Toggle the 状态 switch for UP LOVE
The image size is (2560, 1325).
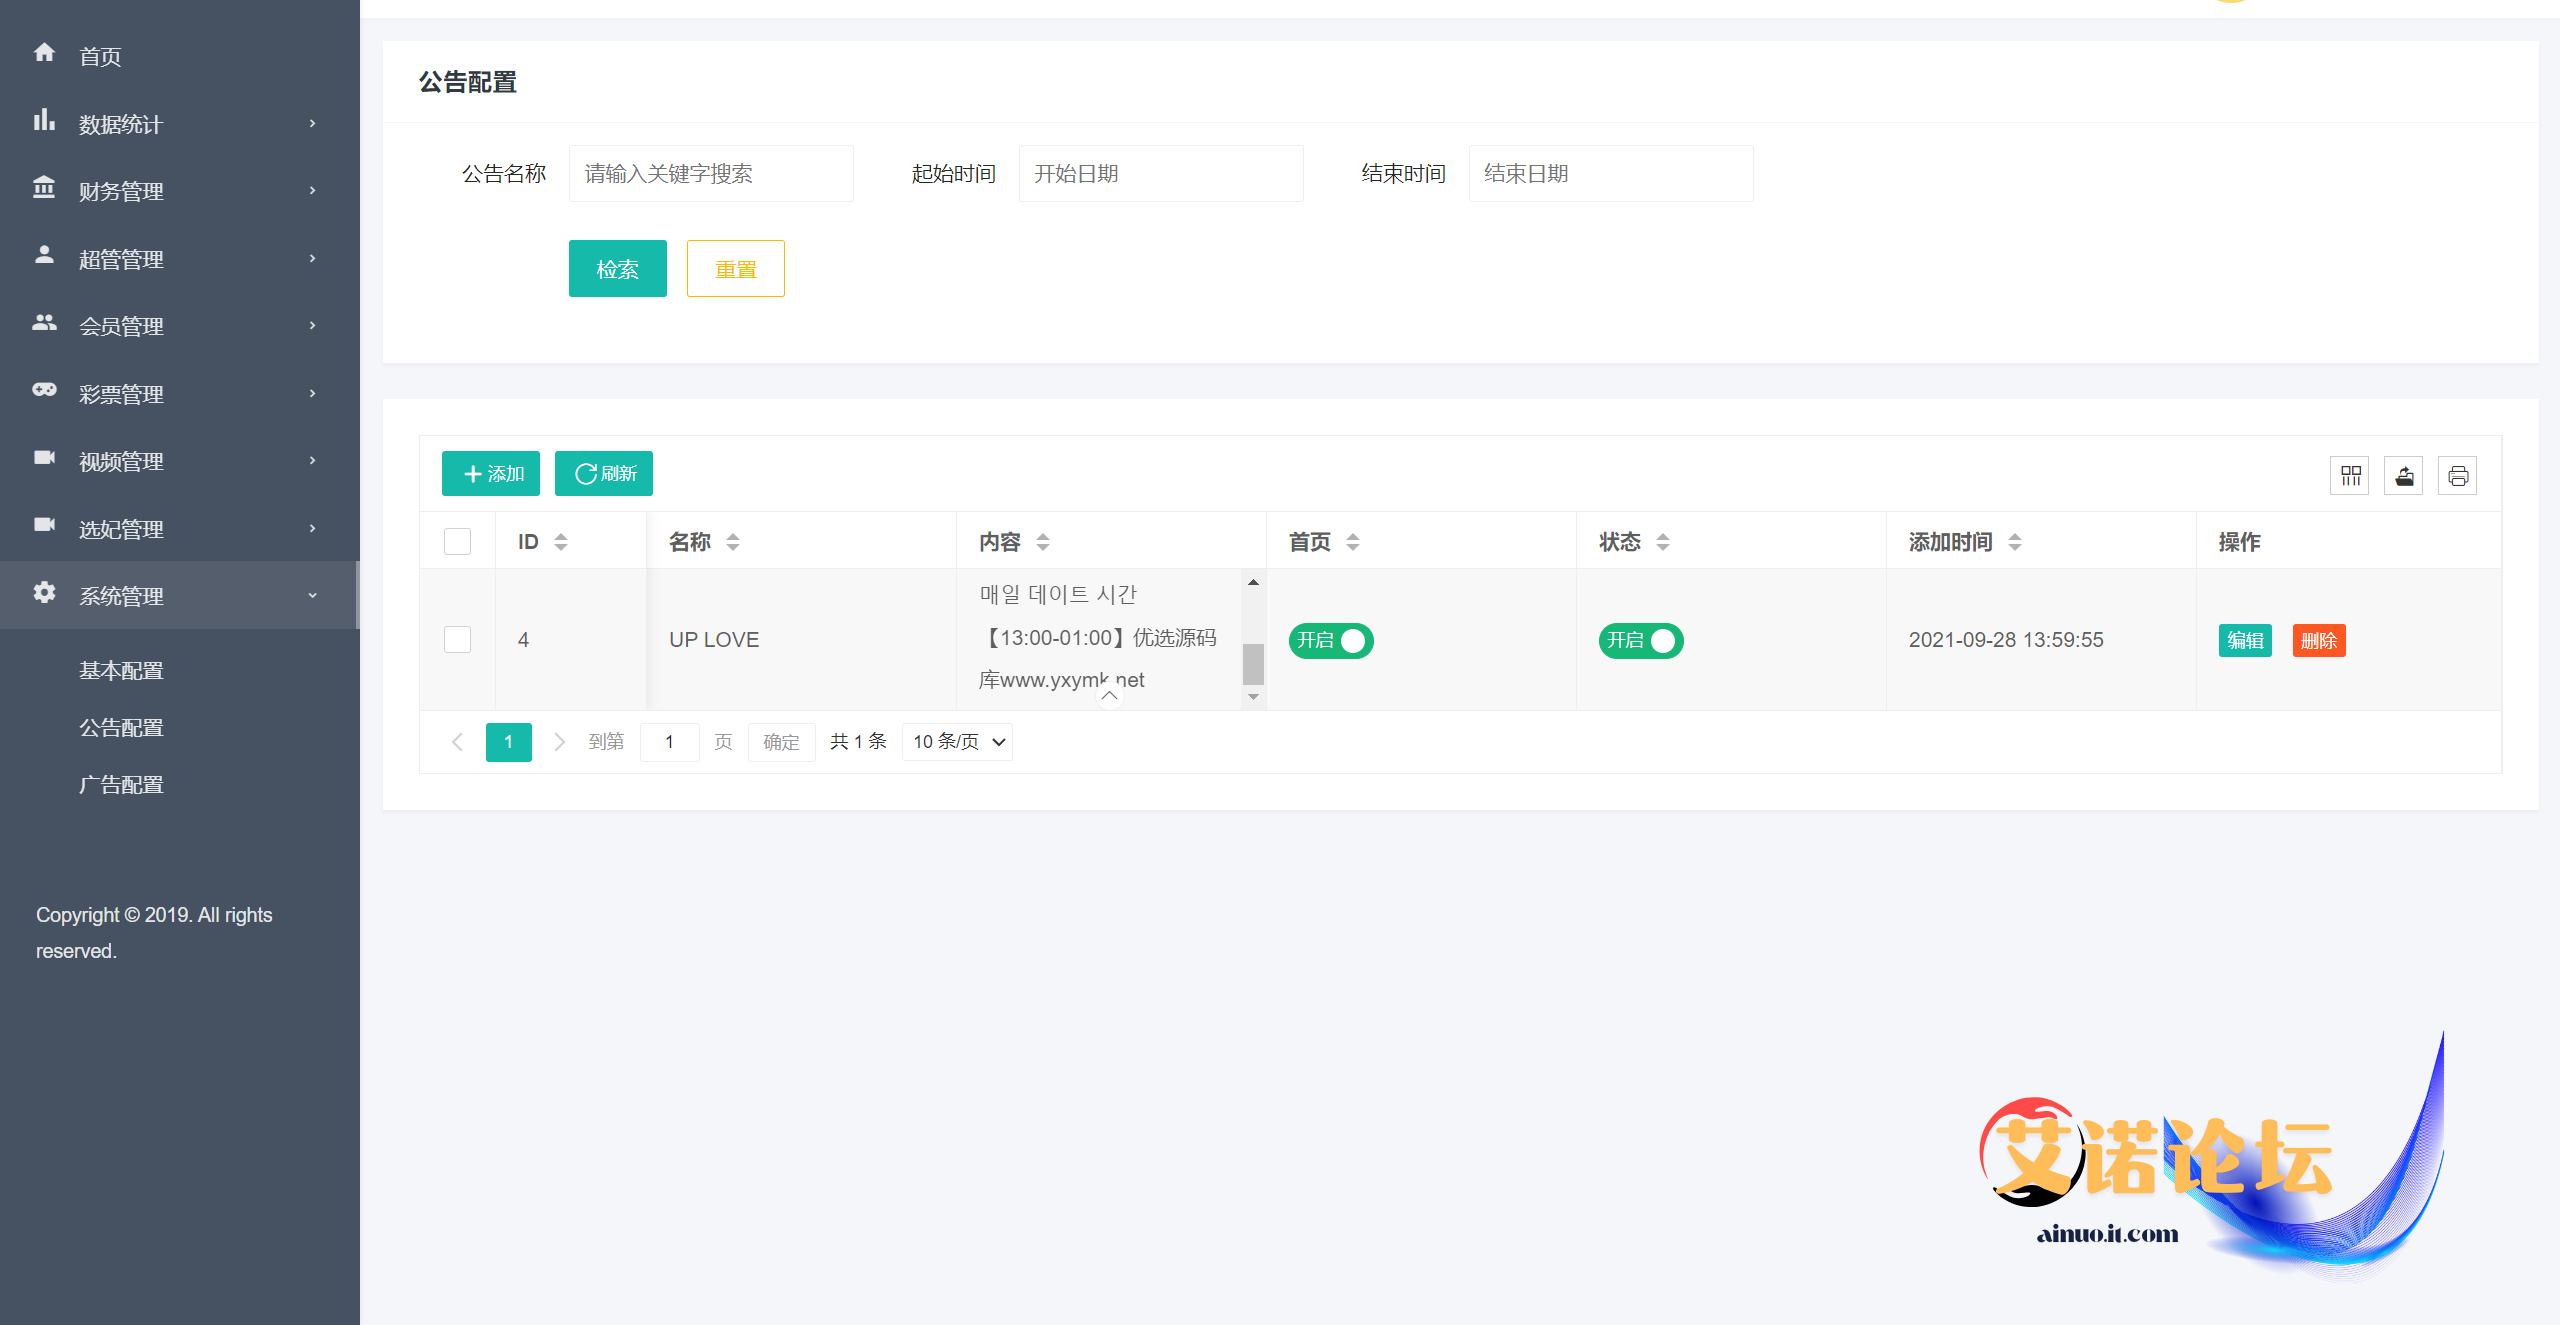(1641, 640)
